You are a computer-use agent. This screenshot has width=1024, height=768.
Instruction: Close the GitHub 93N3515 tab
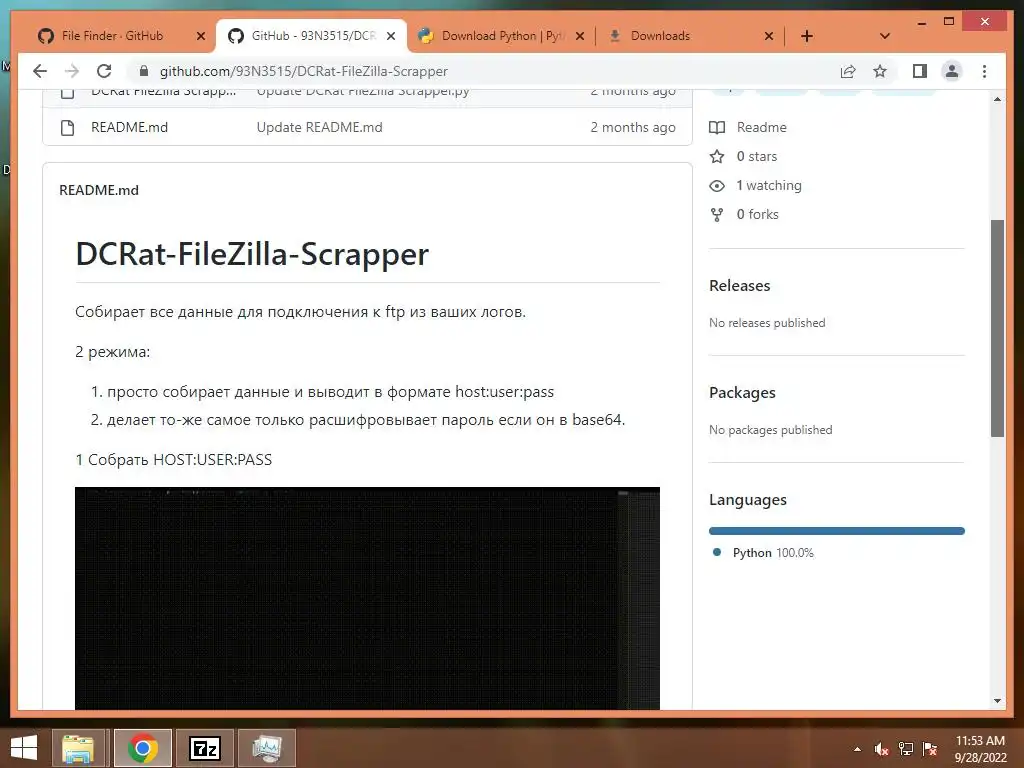[x=391, y=36]
